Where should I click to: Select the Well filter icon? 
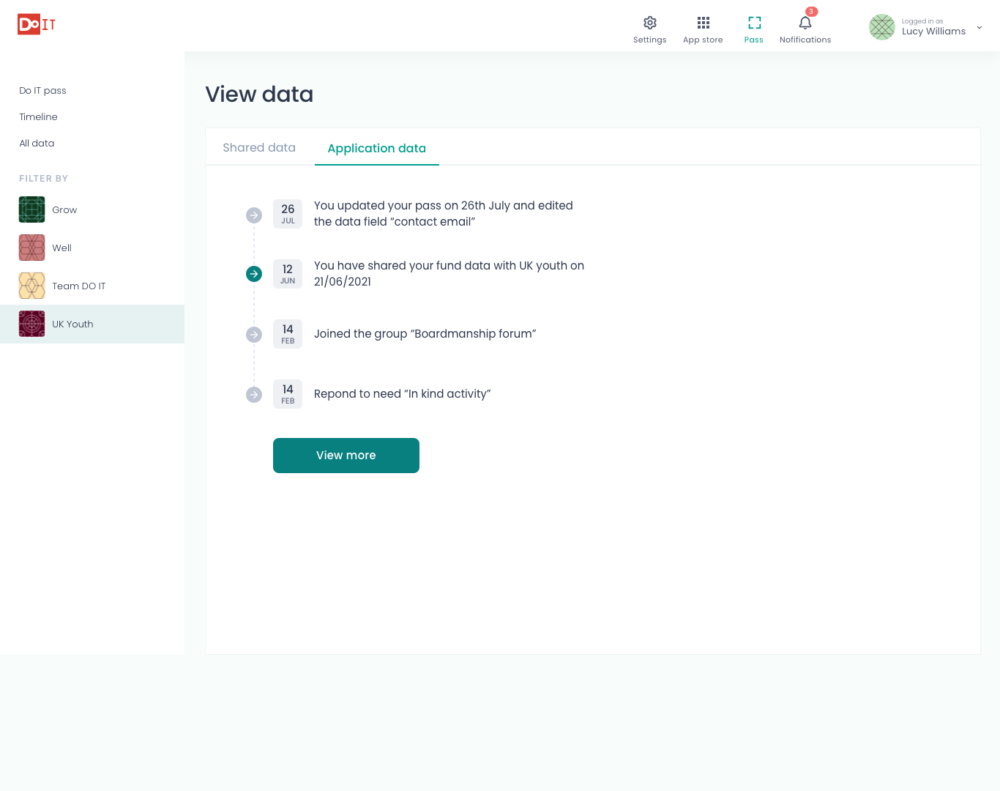[x=32, y=248]
